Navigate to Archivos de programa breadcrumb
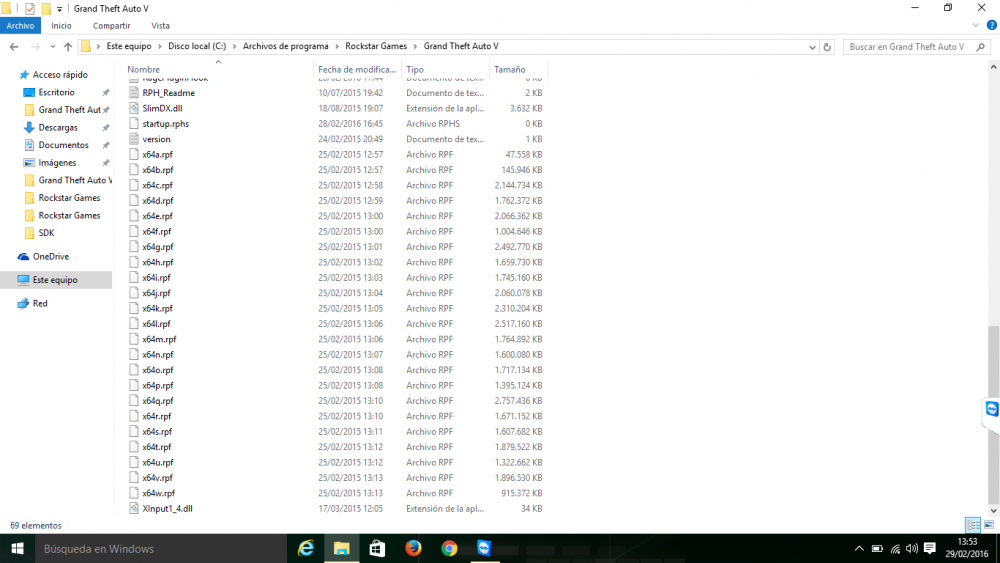 click(286, 47)
